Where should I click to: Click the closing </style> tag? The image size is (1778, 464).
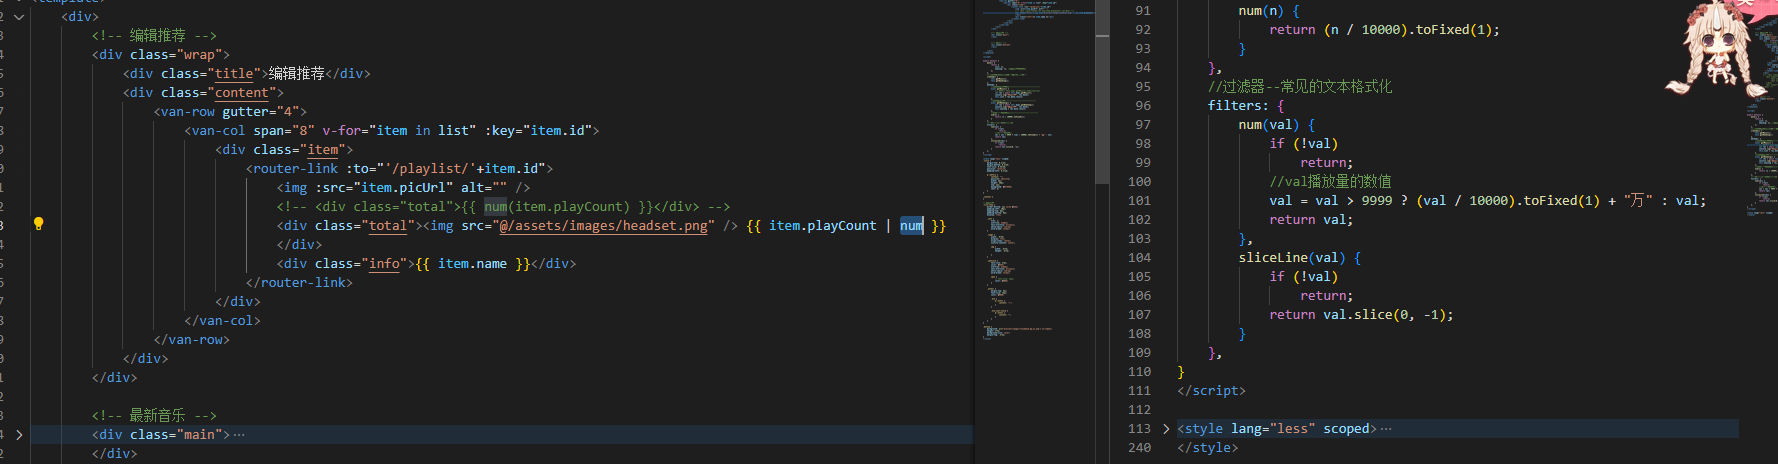1207,447
